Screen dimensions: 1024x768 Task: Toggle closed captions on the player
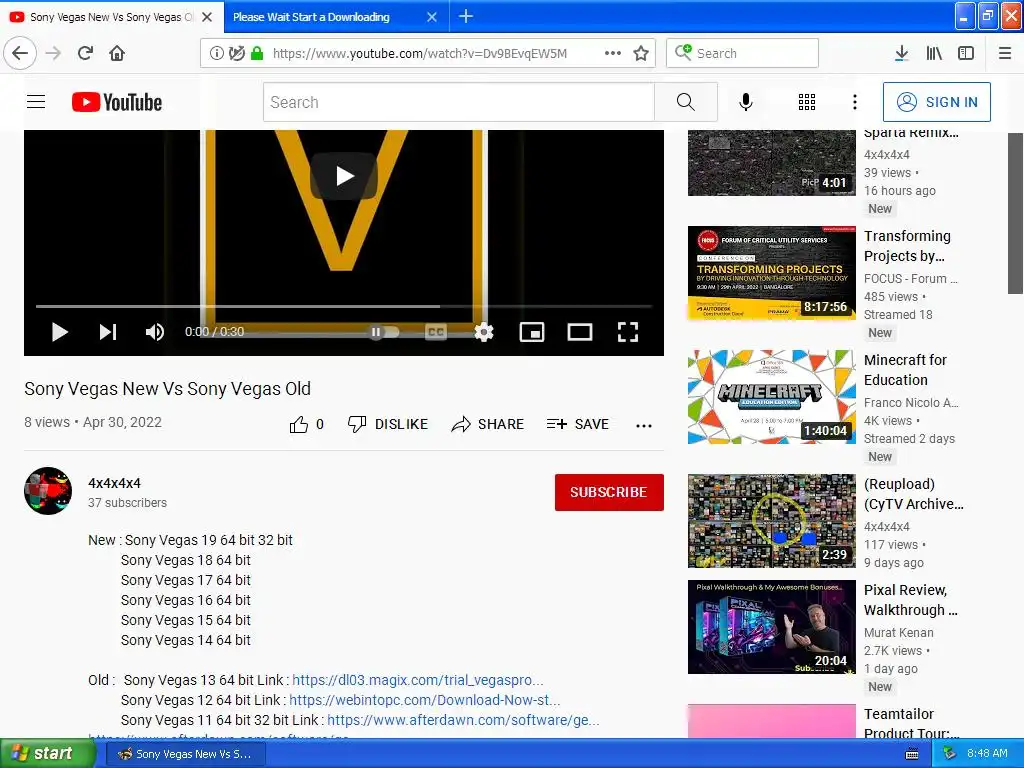click(436, 332)
